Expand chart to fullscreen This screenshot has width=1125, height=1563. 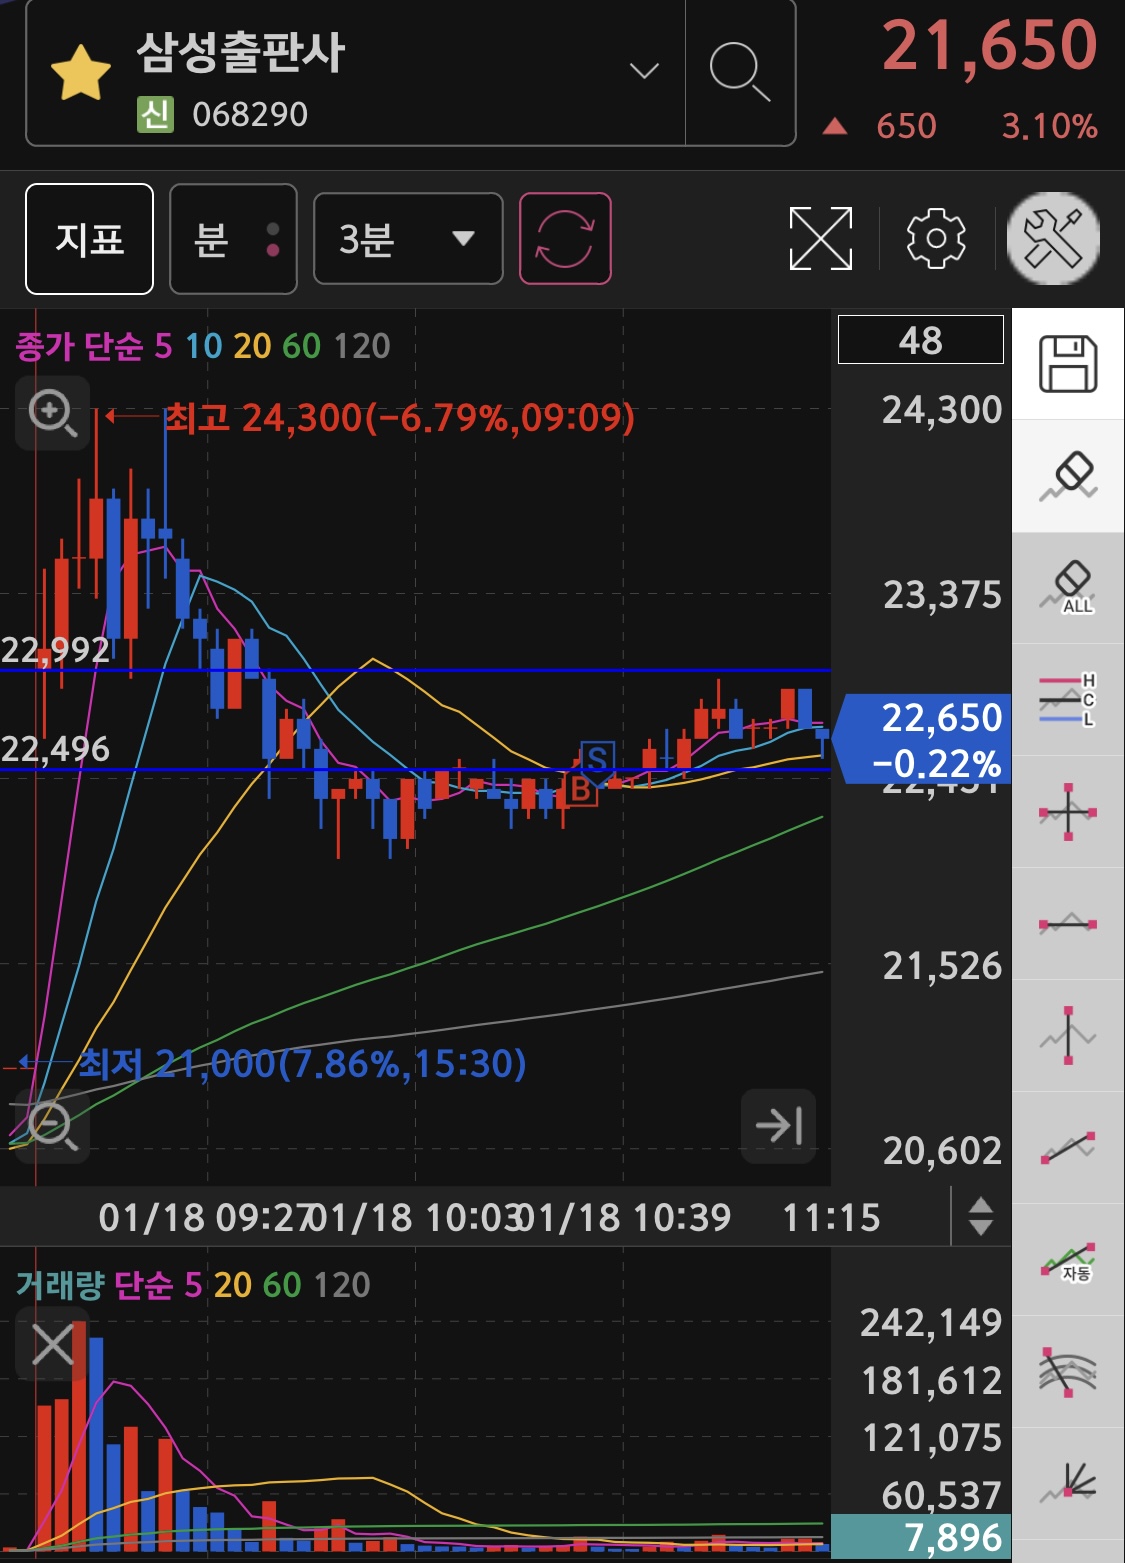pyautogui.click(x=821, y=239)
